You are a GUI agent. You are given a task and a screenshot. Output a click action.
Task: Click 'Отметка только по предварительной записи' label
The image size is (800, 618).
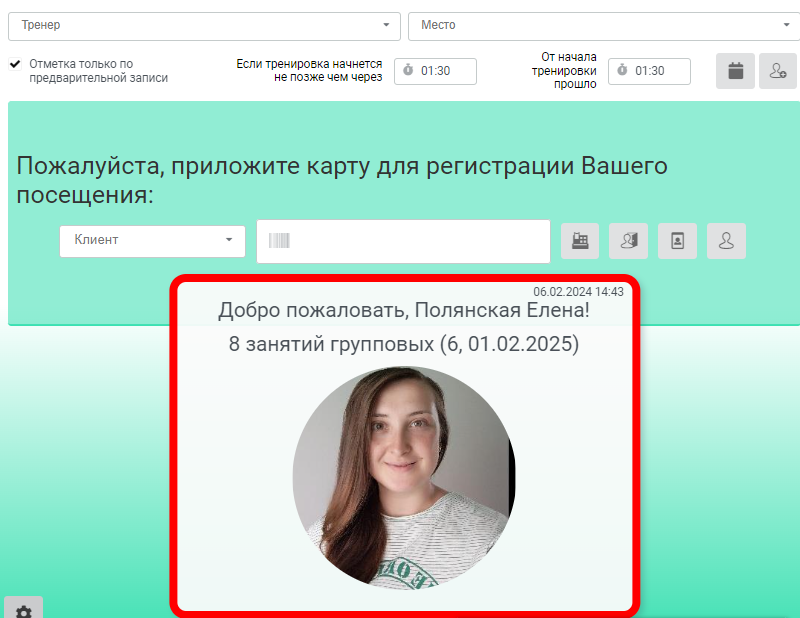coord(98,71)
